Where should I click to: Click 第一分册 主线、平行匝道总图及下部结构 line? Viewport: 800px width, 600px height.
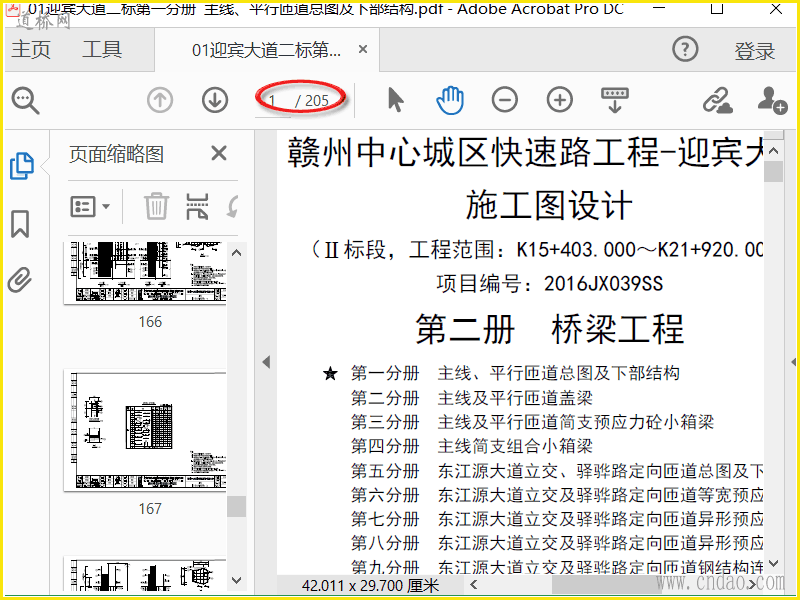515,373
